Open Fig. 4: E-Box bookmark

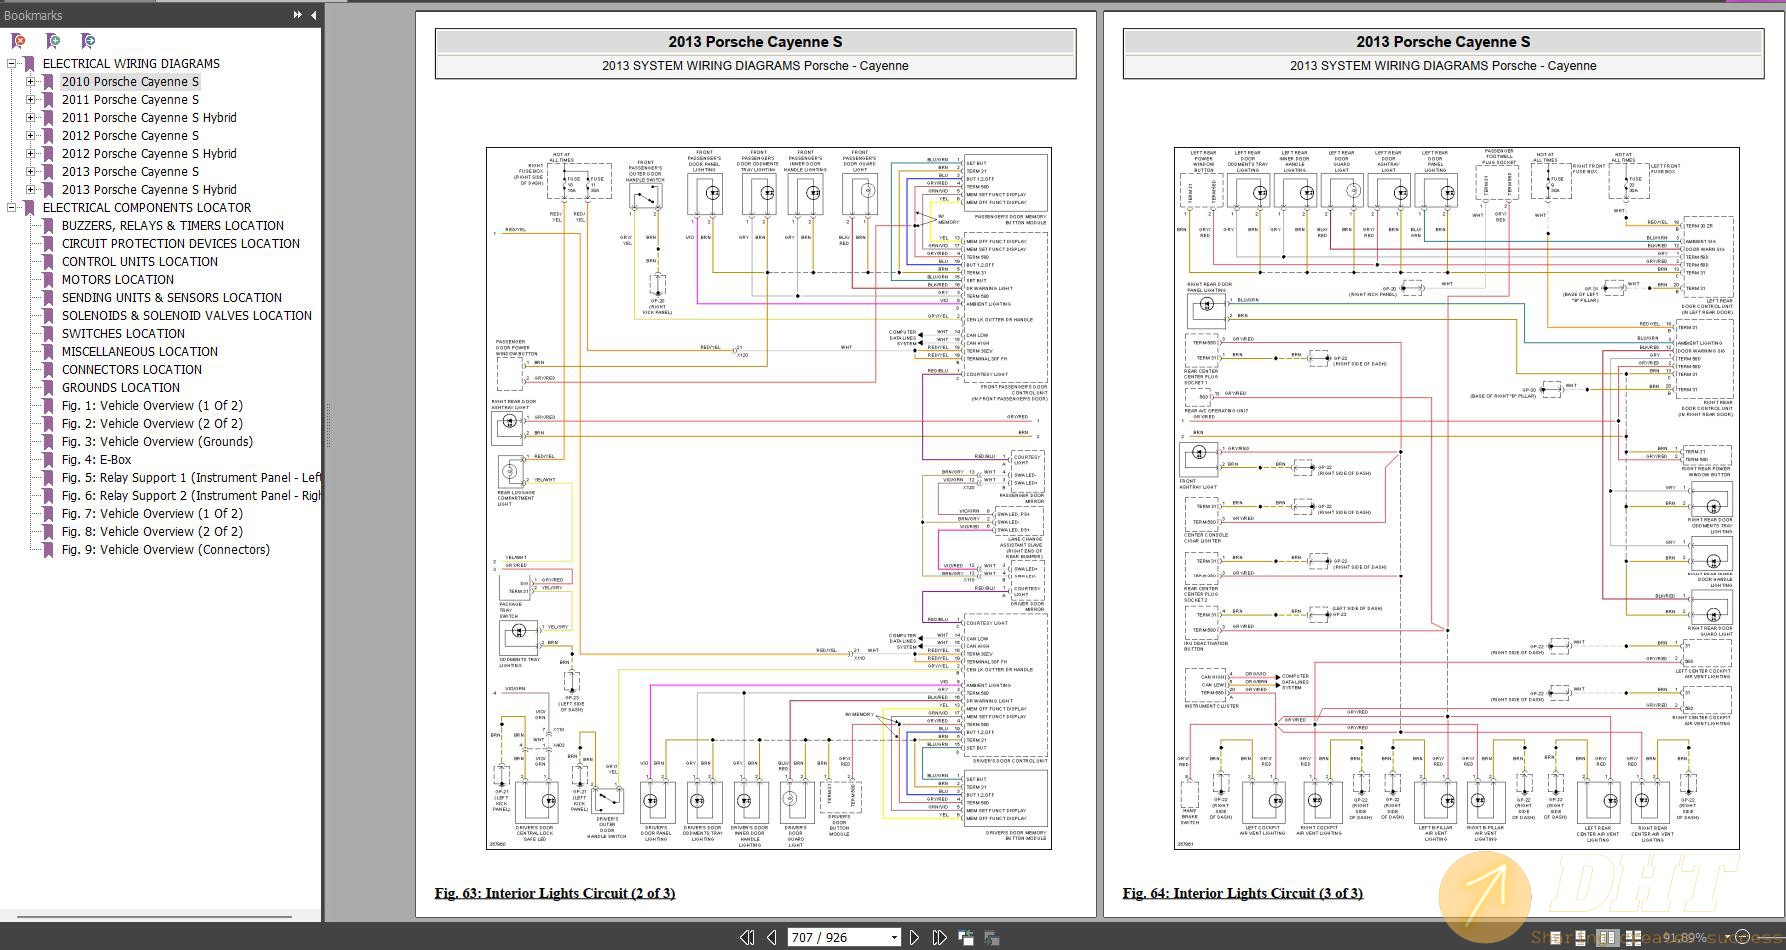tap(97, 460)
